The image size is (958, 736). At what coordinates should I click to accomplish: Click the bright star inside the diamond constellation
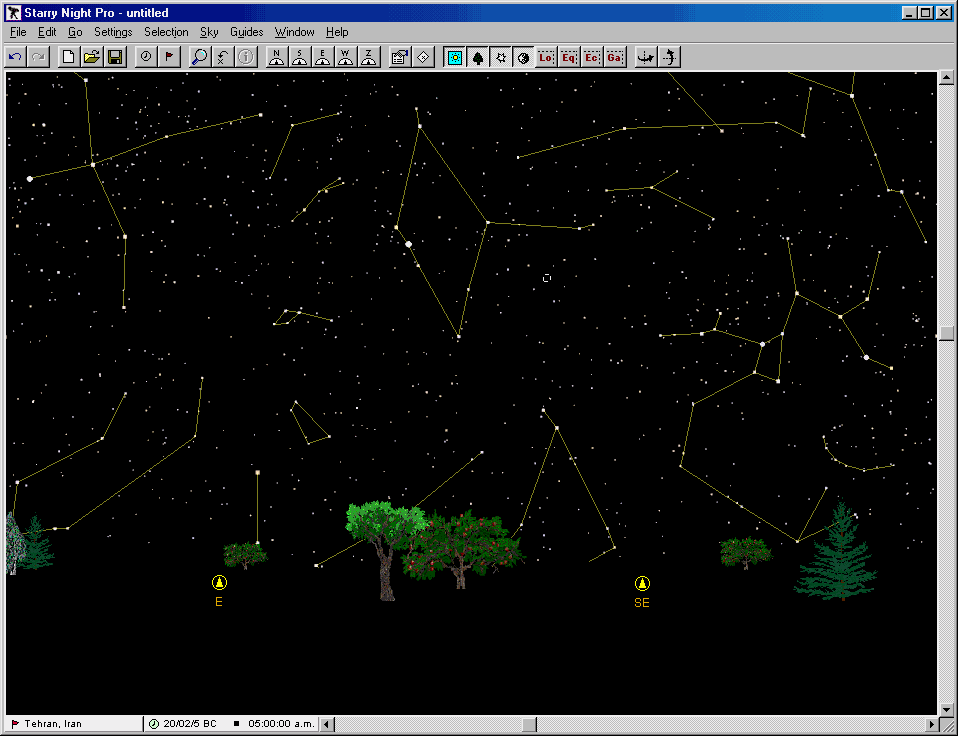(x=409, y=244)
